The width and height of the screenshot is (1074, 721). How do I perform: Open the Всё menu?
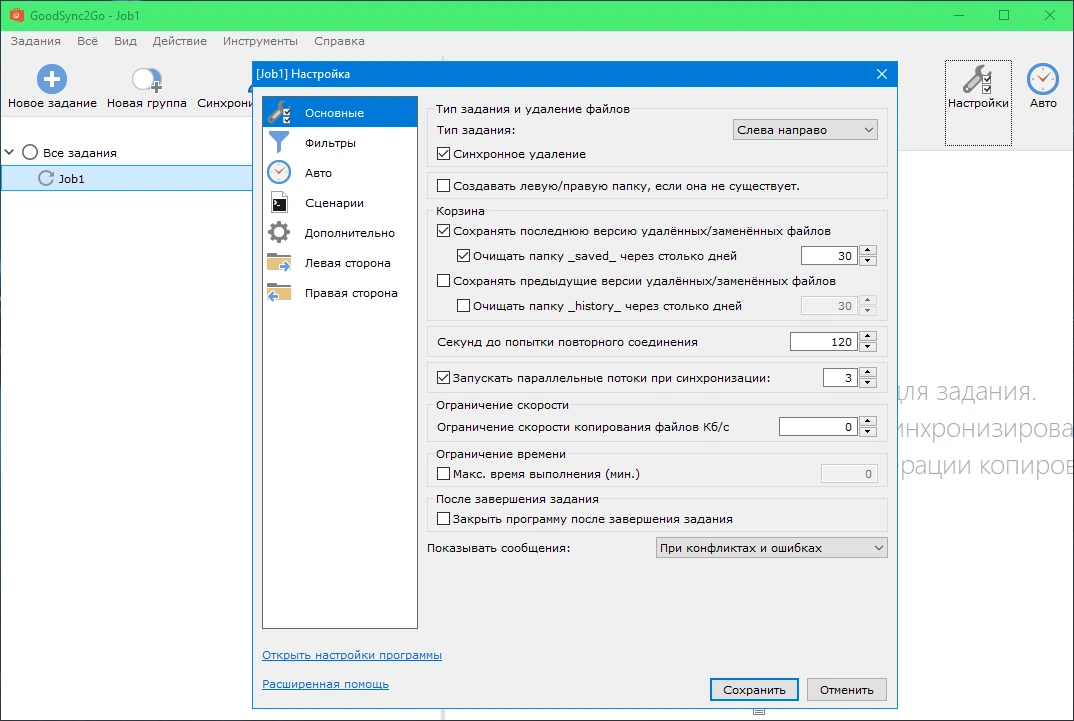87,41
